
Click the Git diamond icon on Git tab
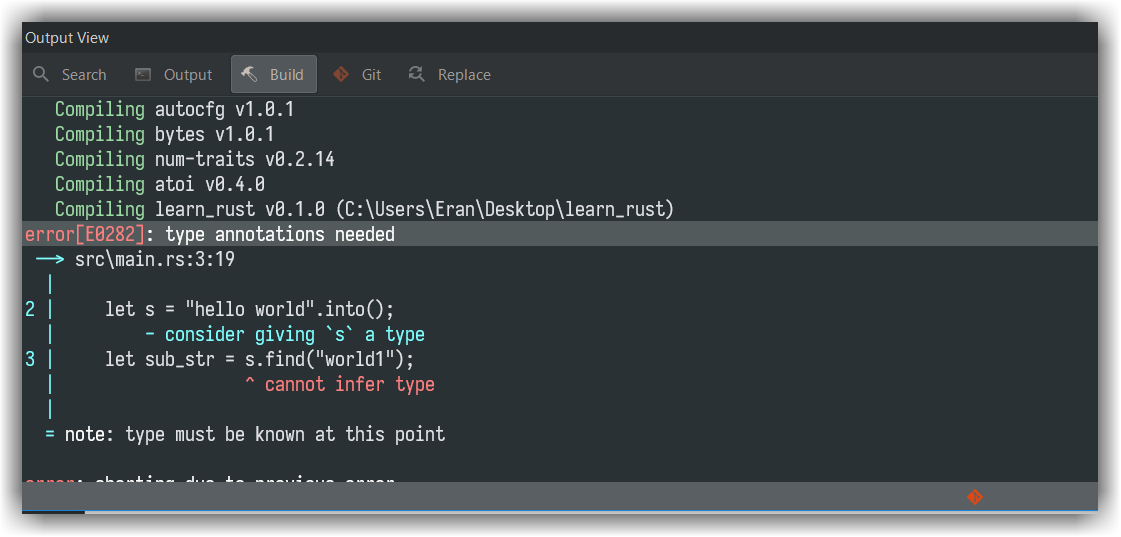[x=341, y=74]
